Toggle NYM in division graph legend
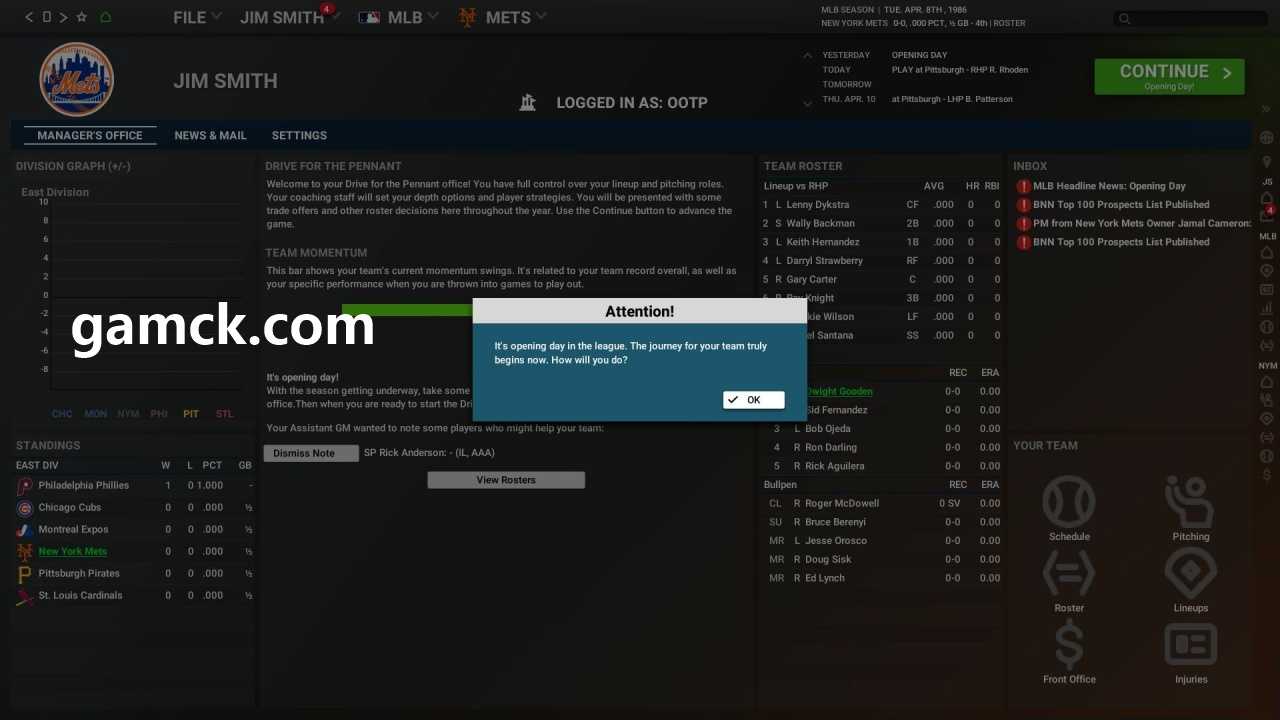Screen dimensions: 1280x720 point(128,414)
